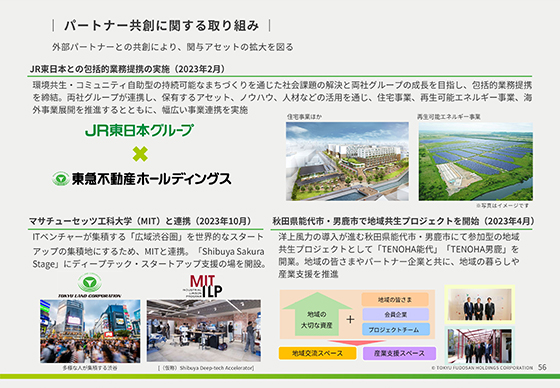Click the 産業支援スペース purple box
Screen dimensions: 560x388
click(x=399, y=353)
